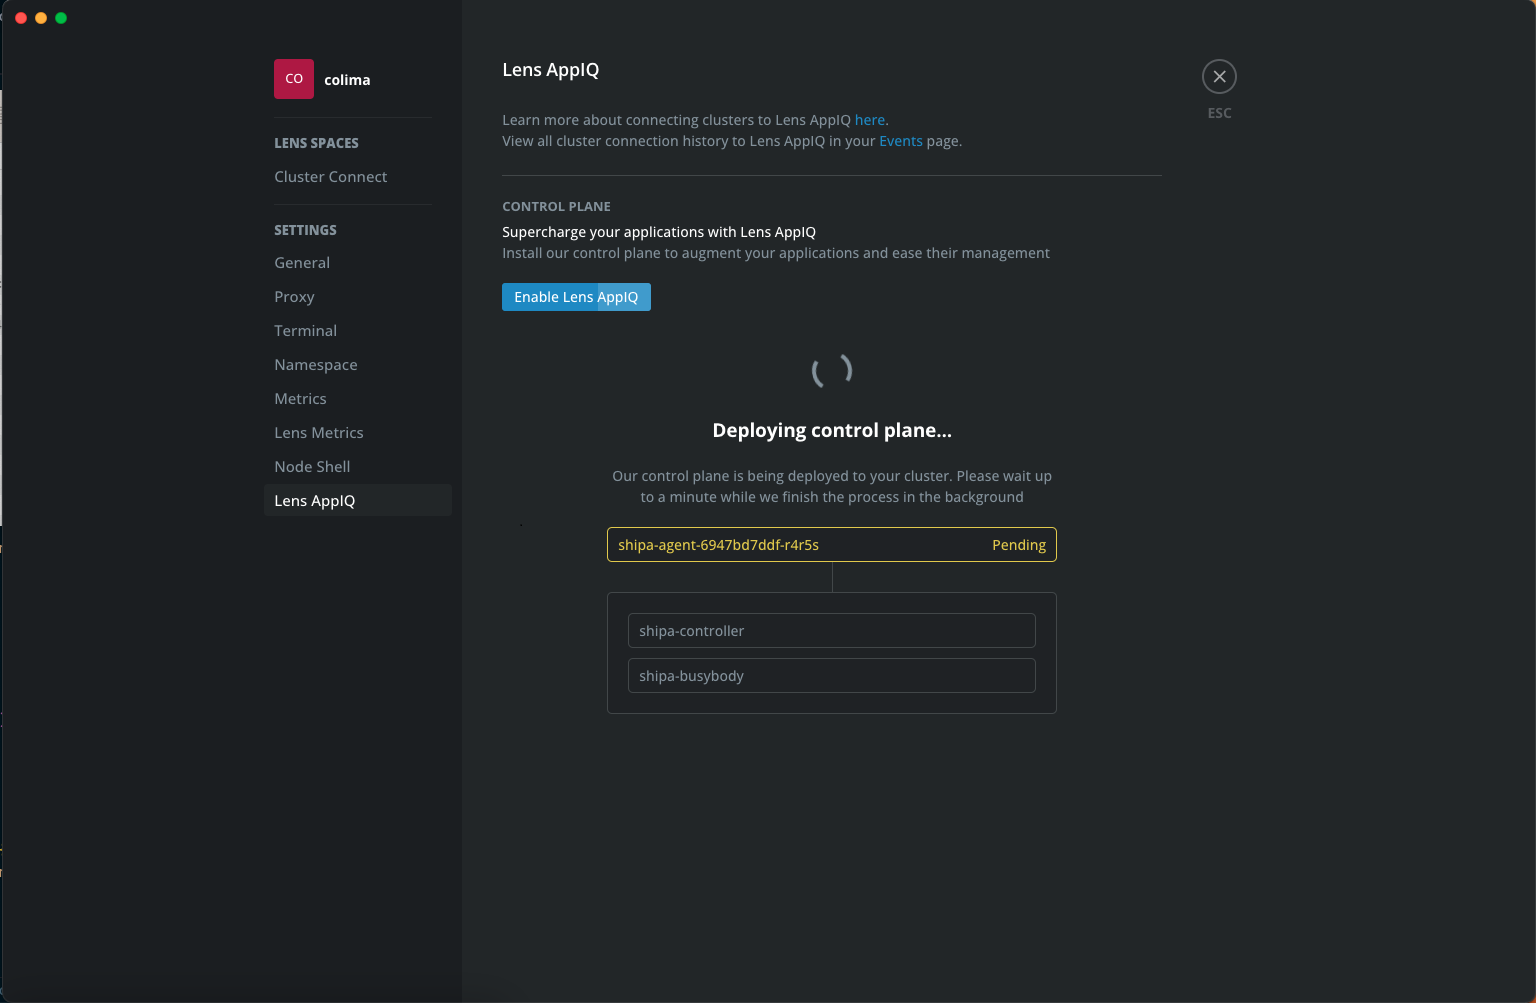The width and height of the screenshot is (1536, 1003).
Task: Click the Deploying control plane heading
Action: pos(832,431)
